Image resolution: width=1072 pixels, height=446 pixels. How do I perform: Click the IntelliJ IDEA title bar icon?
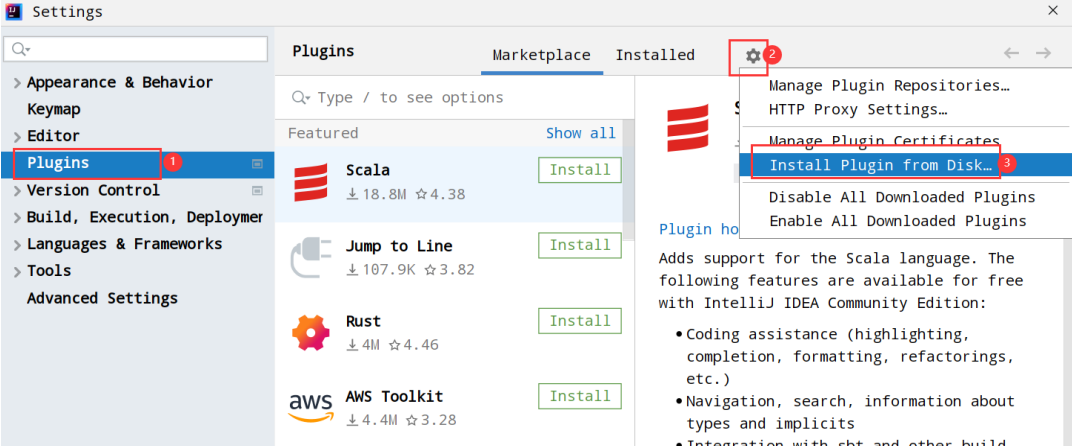(16, 11)
